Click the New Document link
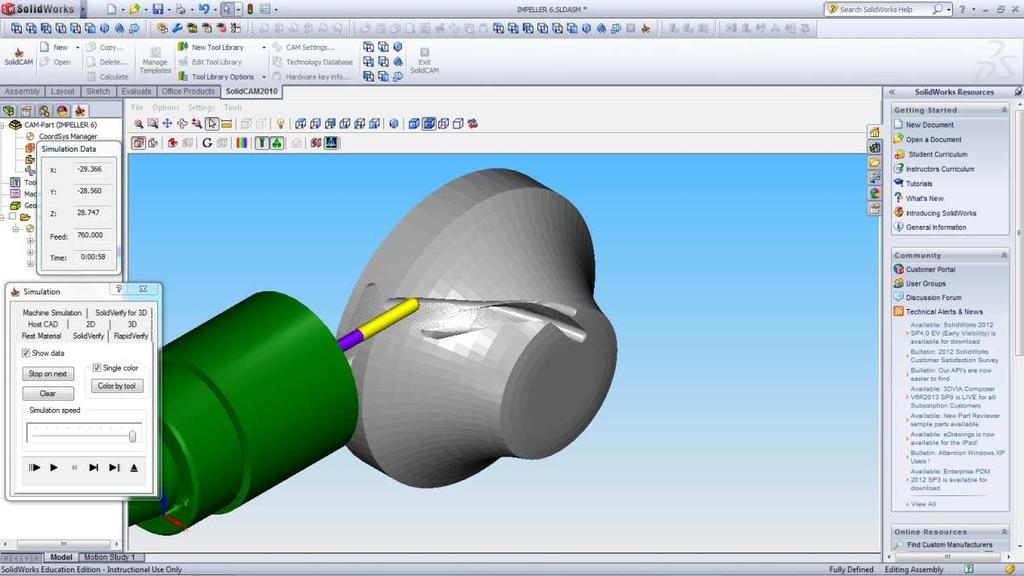This screenshot has height=576, width=1024. (929, 125)
